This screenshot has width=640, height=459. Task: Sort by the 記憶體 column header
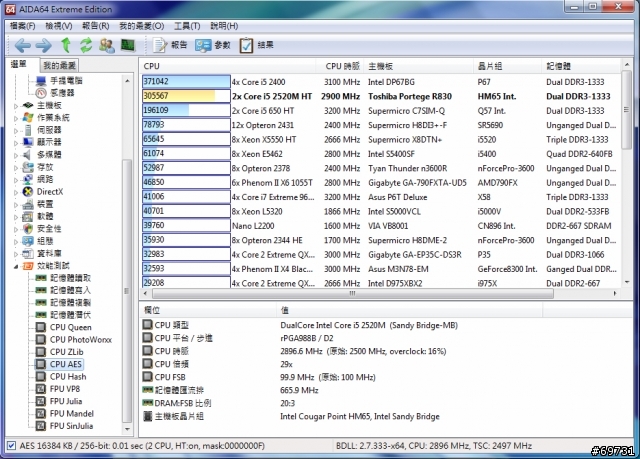(x=582, y=66)
